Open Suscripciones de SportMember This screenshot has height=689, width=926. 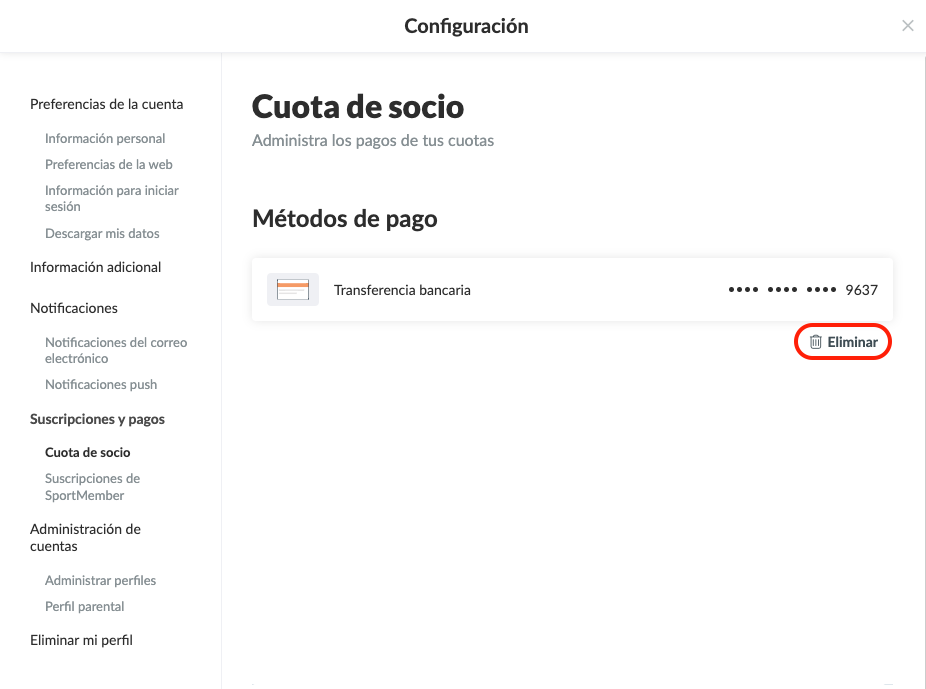92,487
